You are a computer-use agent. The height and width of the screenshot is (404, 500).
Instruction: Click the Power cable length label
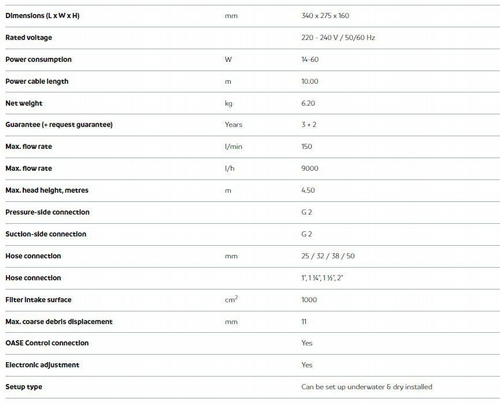[37, 81]
